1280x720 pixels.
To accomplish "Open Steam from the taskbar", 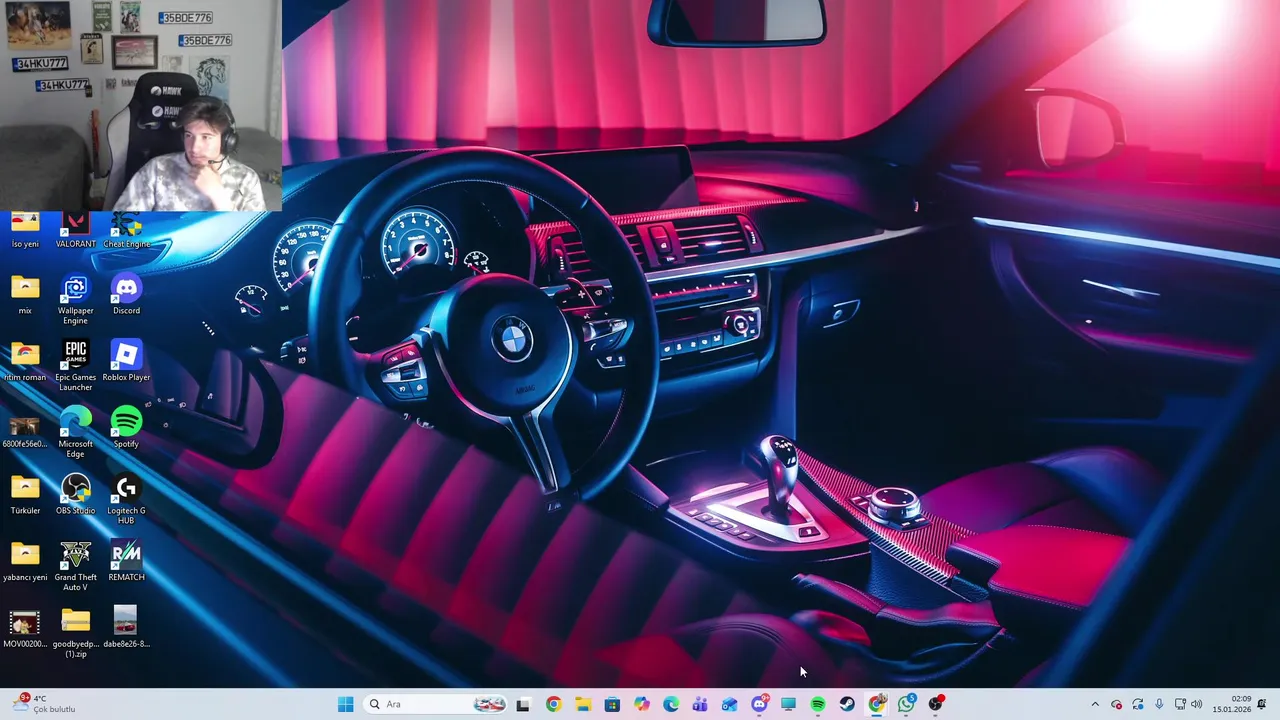I will pos(847,704).
